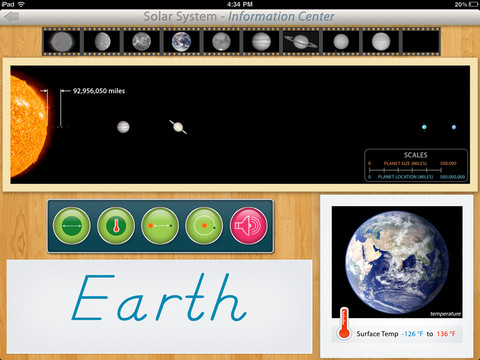The width and height of the screenshot is (480, 360).
Task: Choose the Uranus thumbnail in the filmstrip
Action: click(341, 42)
